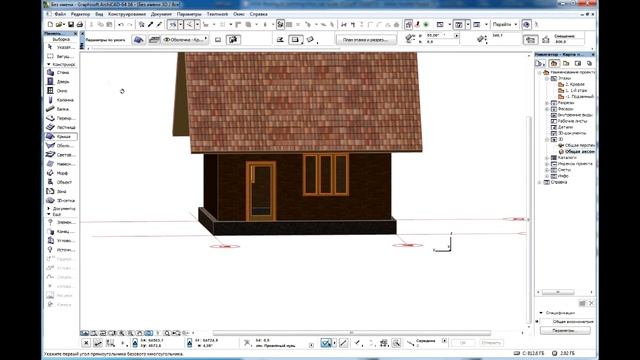This screenshot has height=360, width=640.
Task: Select the Zone (Зона) tool
Action: [x=60, y=191]
